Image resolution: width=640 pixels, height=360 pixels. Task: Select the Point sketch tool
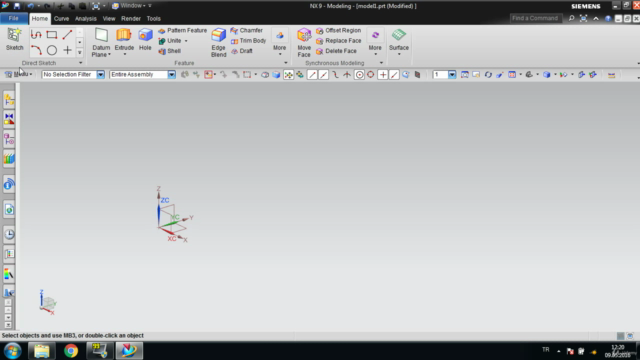(67, 50)
